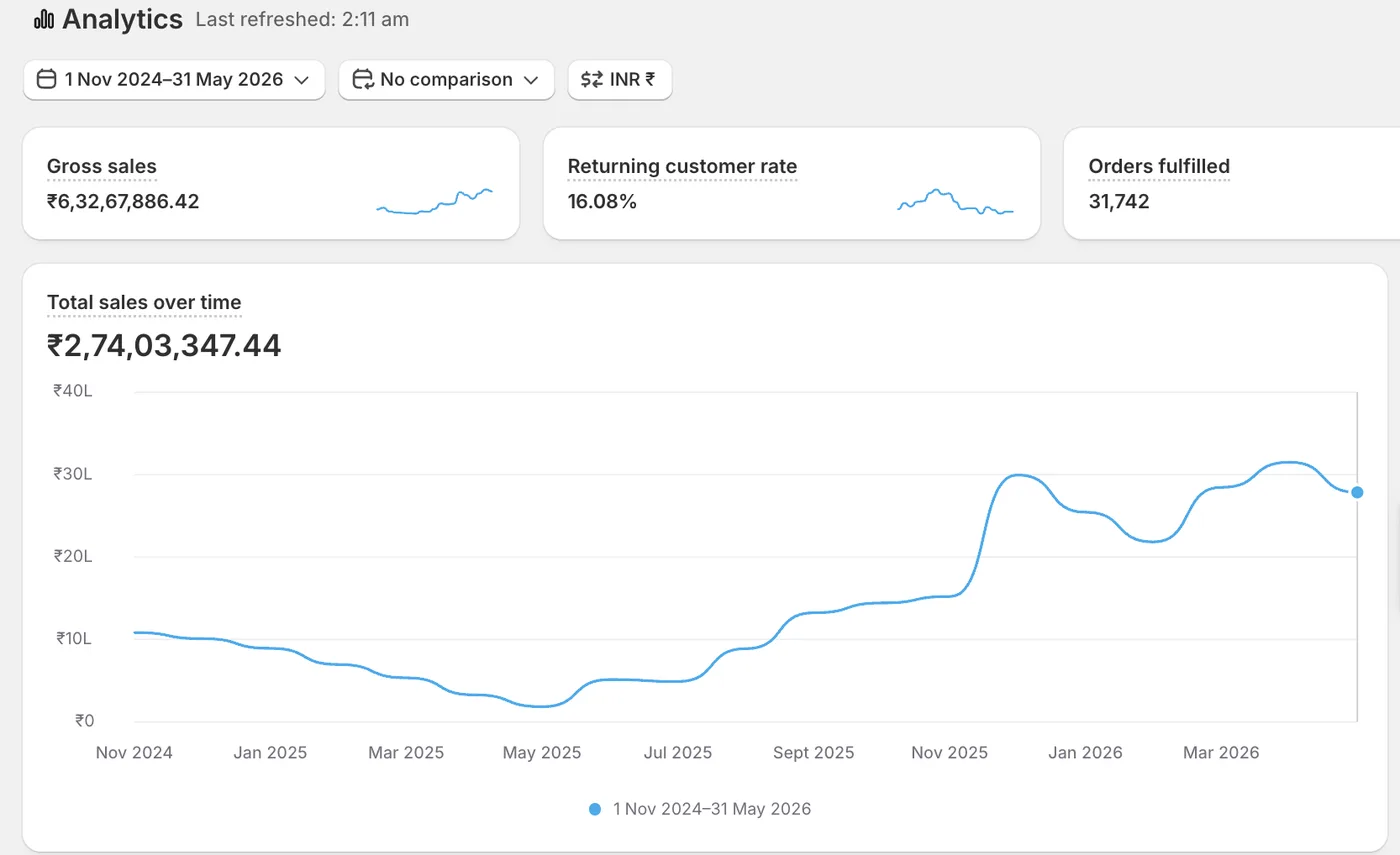
Task: Click the Sept 2025 x-axis label
Action: [814, 753]
